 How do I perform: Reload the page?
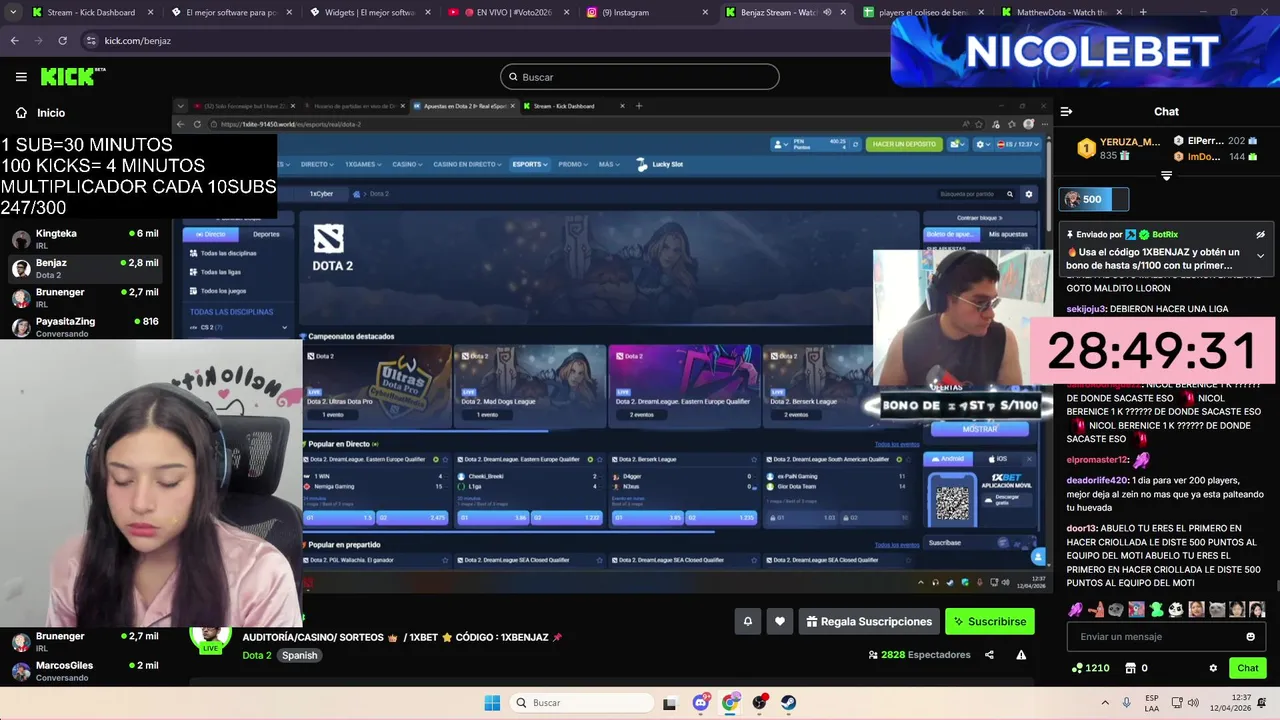click(62, 41)
